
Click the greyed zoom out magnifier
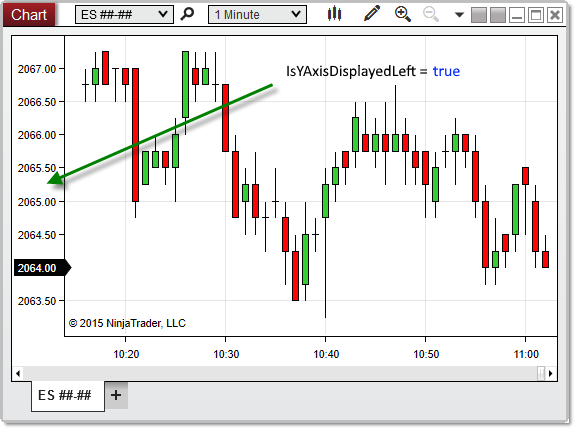click(x=431, y=14)
